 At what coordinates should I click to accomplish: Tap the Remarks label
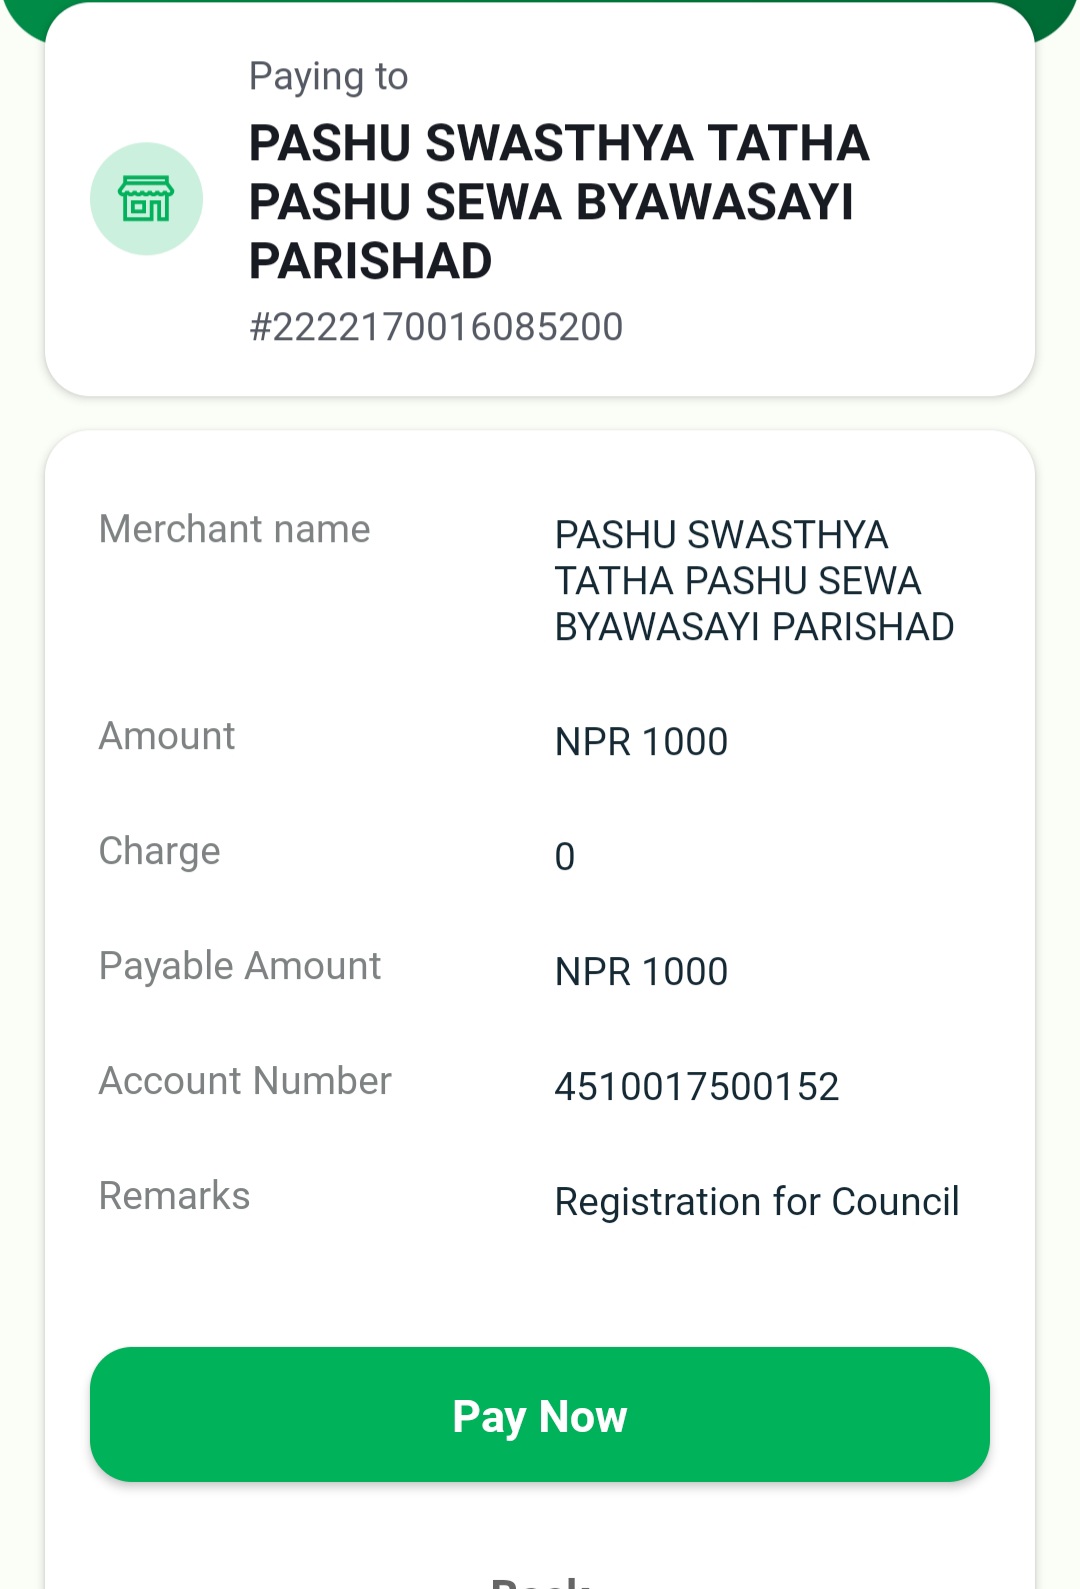point(174,1196)
